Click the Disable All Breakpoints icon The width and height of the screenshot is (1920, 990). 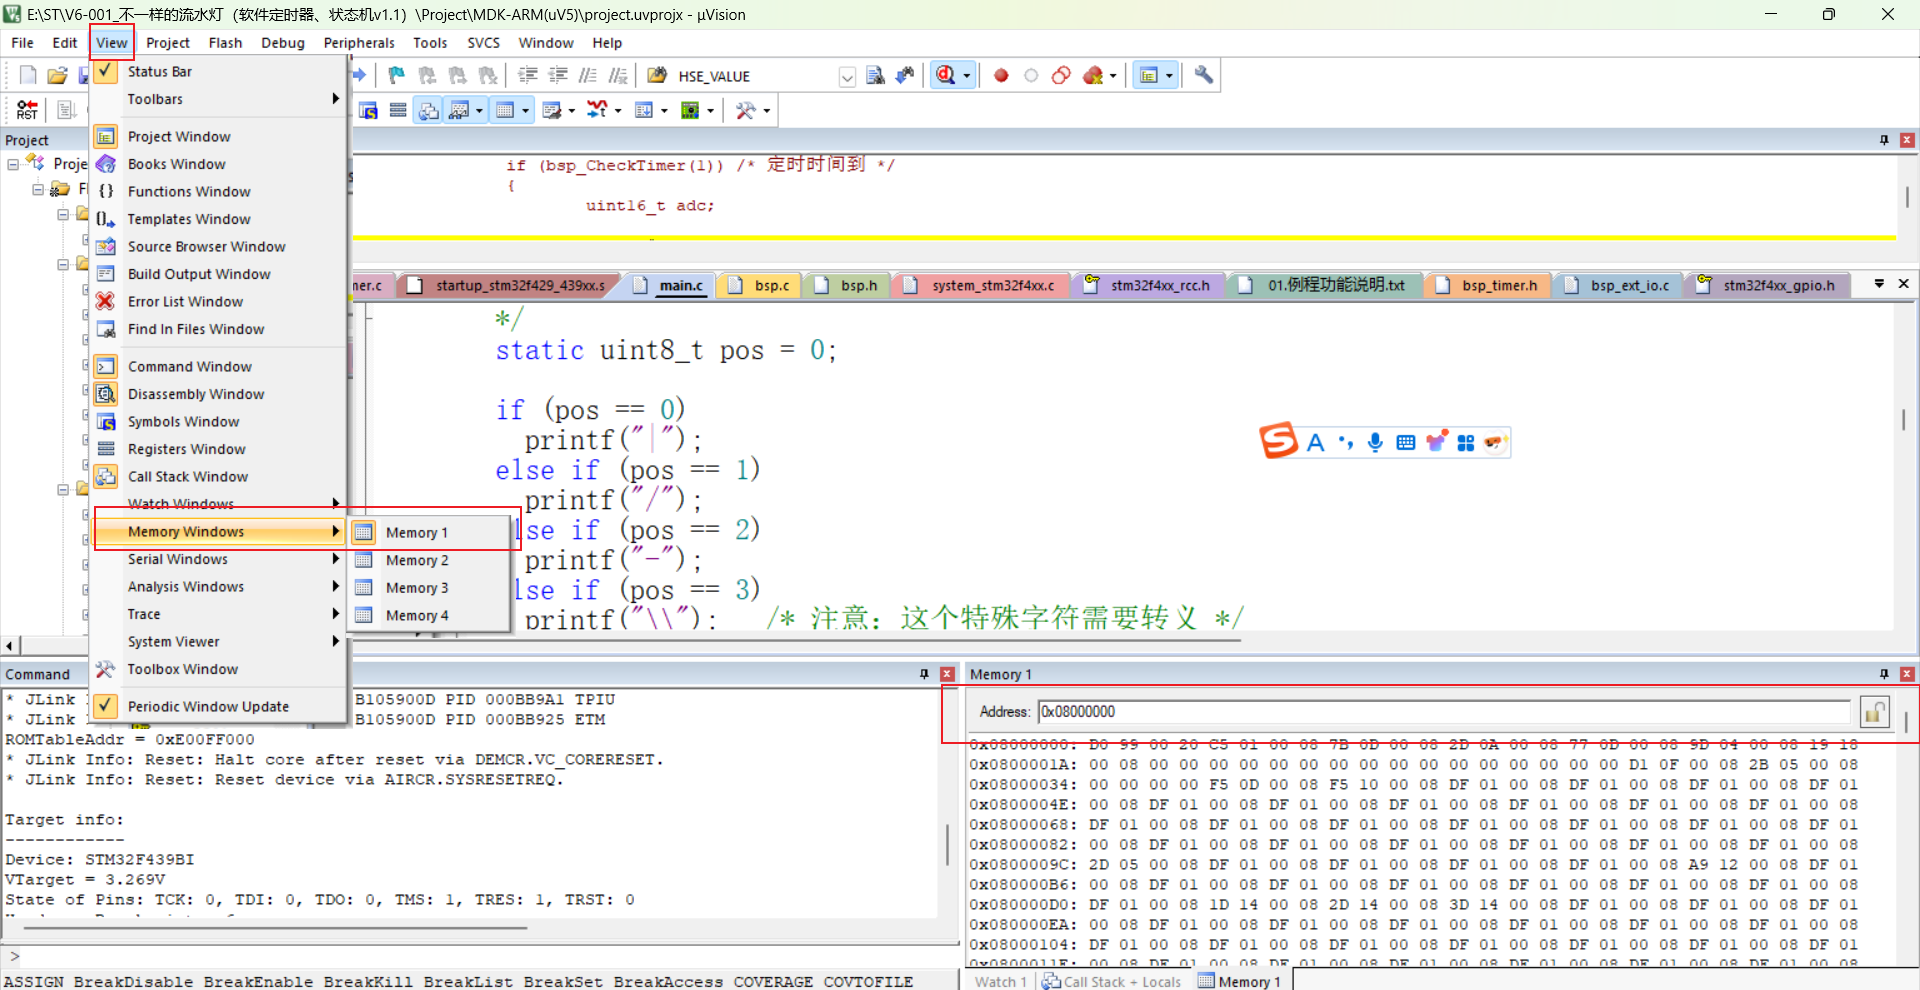click(1061, 75)
